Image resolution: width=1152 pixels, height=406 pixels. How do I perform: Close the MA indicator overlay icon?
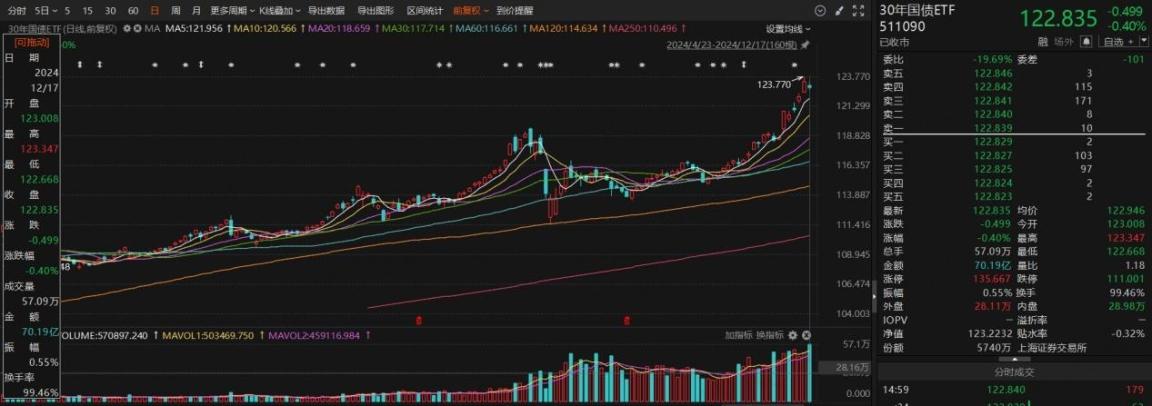click(x=137, y=29)
